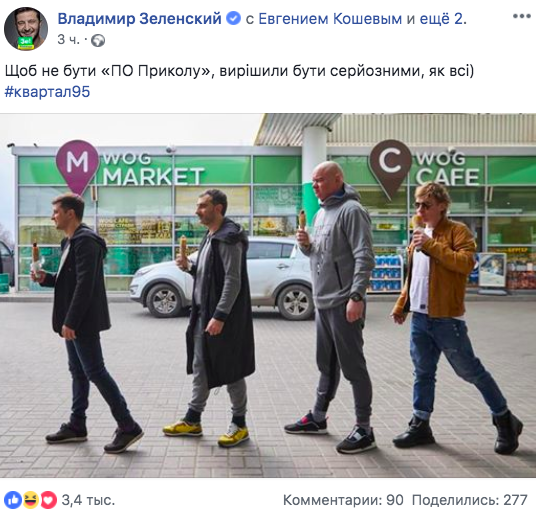Click the Like reaction thumbs-up icon
This screenshot has width=536, height=519.
[x=13, y=500]
